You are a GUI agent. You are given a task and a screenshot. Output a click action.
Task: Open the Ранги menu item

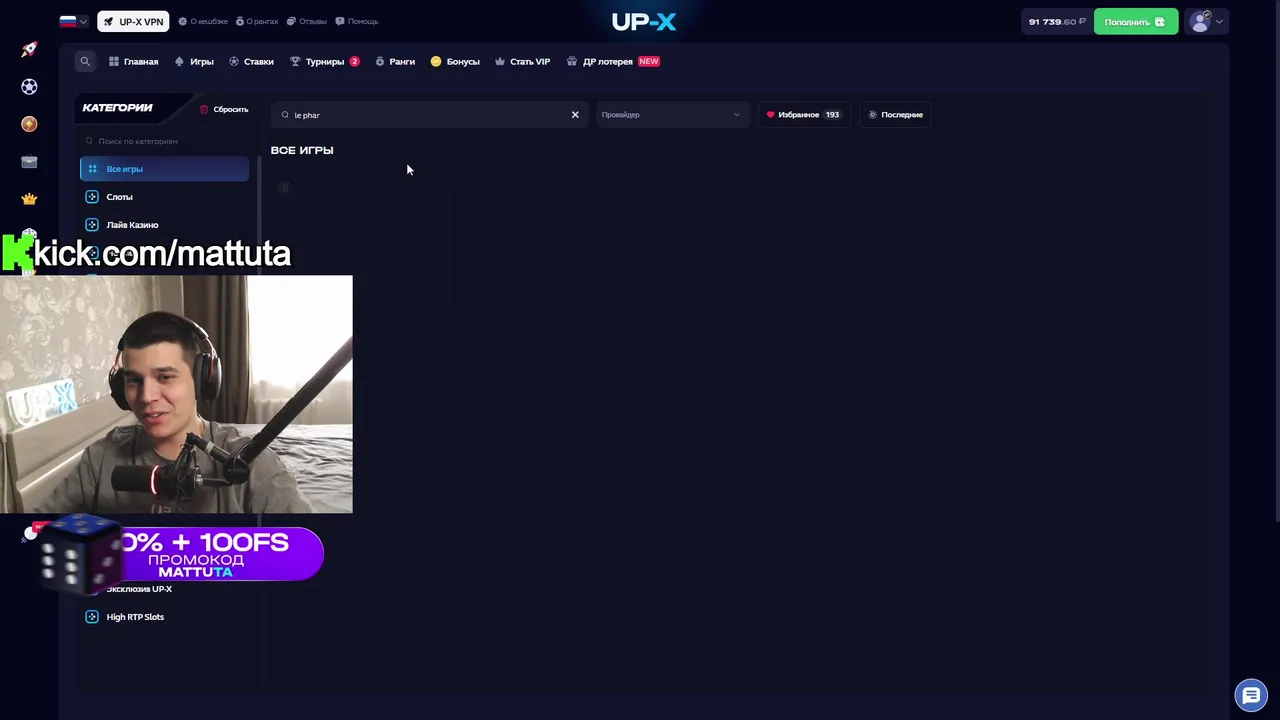click(395, 62)
